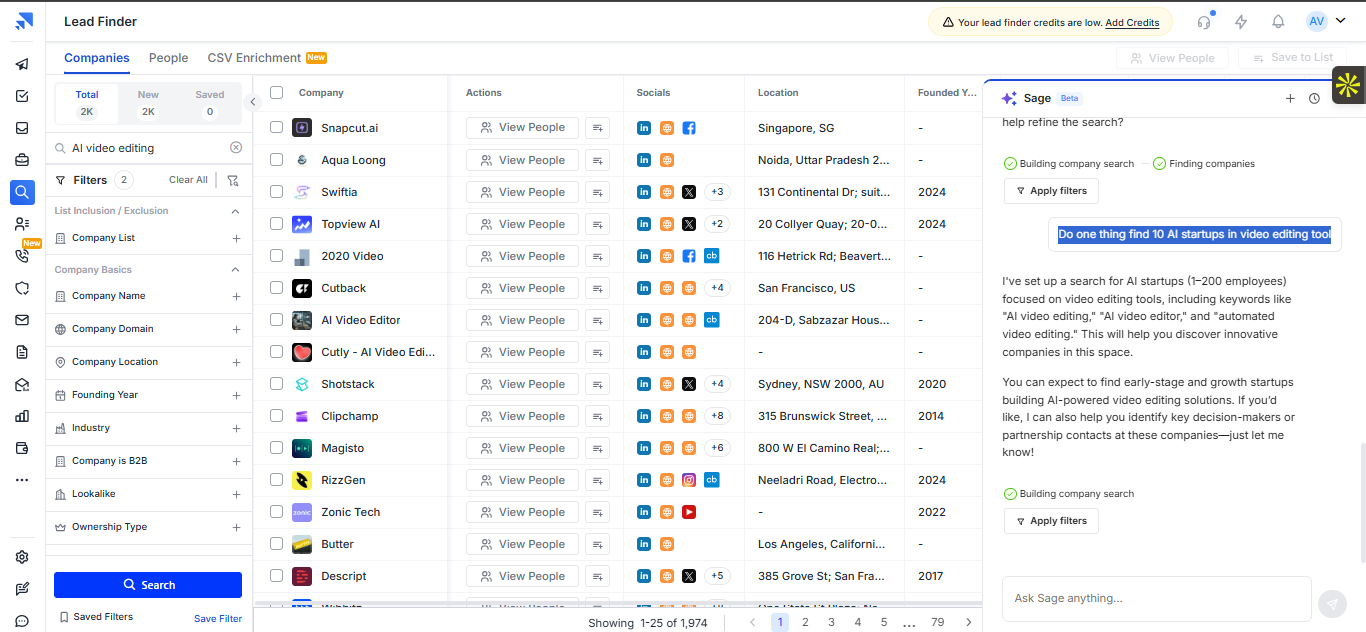Go to results page 3
The image size is (1366, 632).
point(831,622)
